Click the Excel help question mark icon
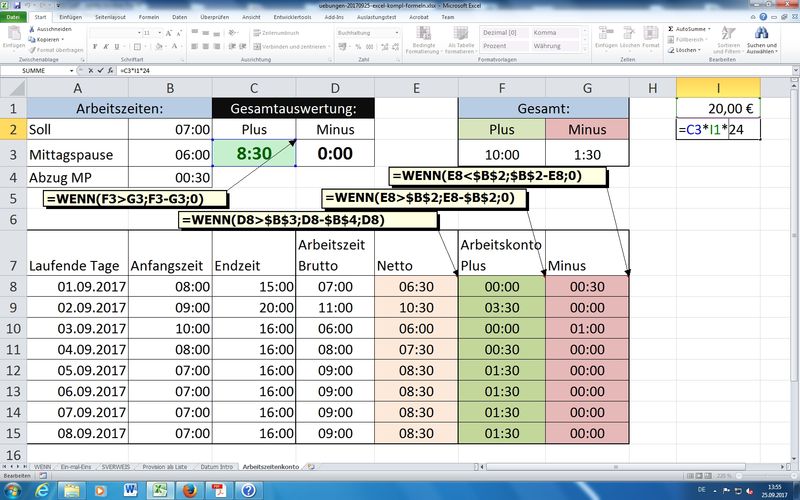The image size is (800, 500). pyautogui.click(x=763, y=17)
